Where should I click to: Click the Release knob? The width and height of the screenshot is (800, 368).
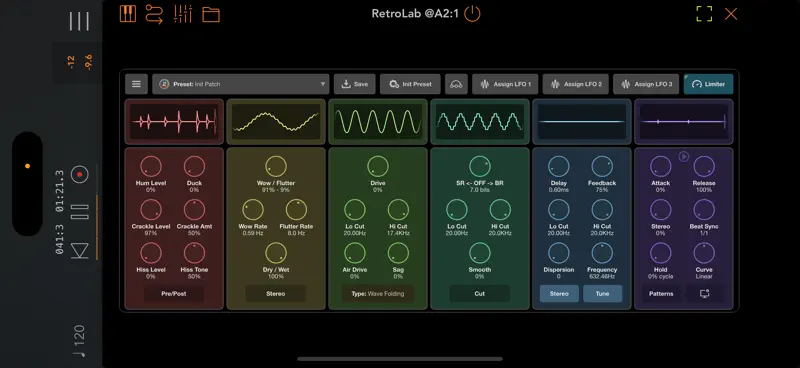point(704,167)
